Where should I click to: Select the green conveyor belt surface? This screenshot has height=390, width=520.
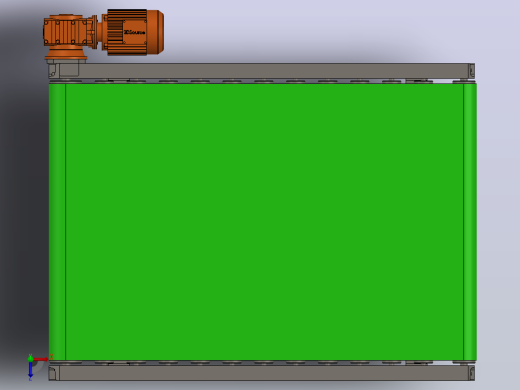(x=264, y=222)
